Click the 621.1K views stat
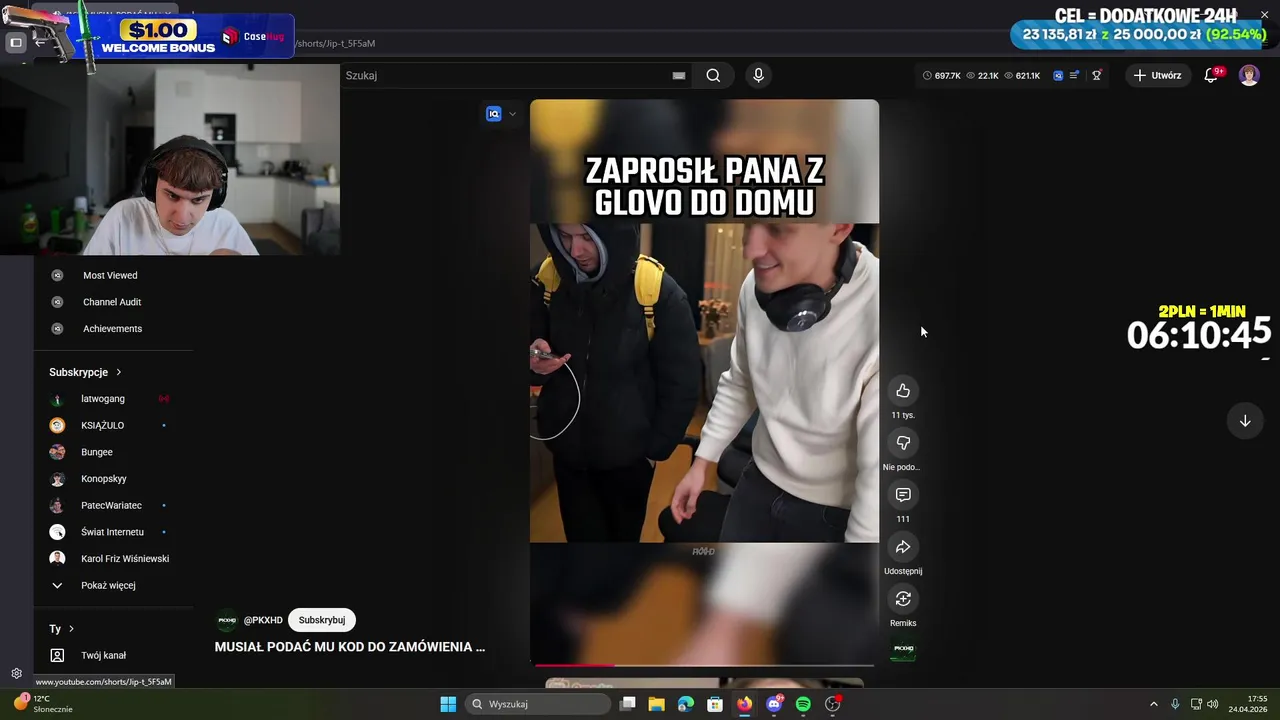 (1022, 75)
